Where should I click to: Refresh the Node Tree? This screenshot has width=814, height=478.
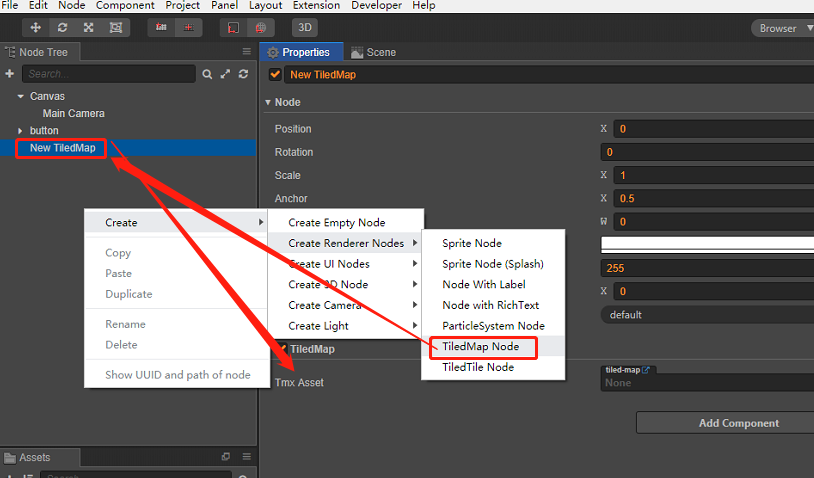pos(243,74)
